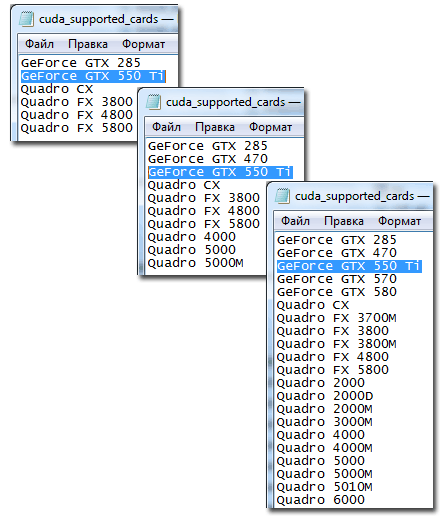
Task: Click GeForce GTX 470 in the middle window
Action: [208, 159]
